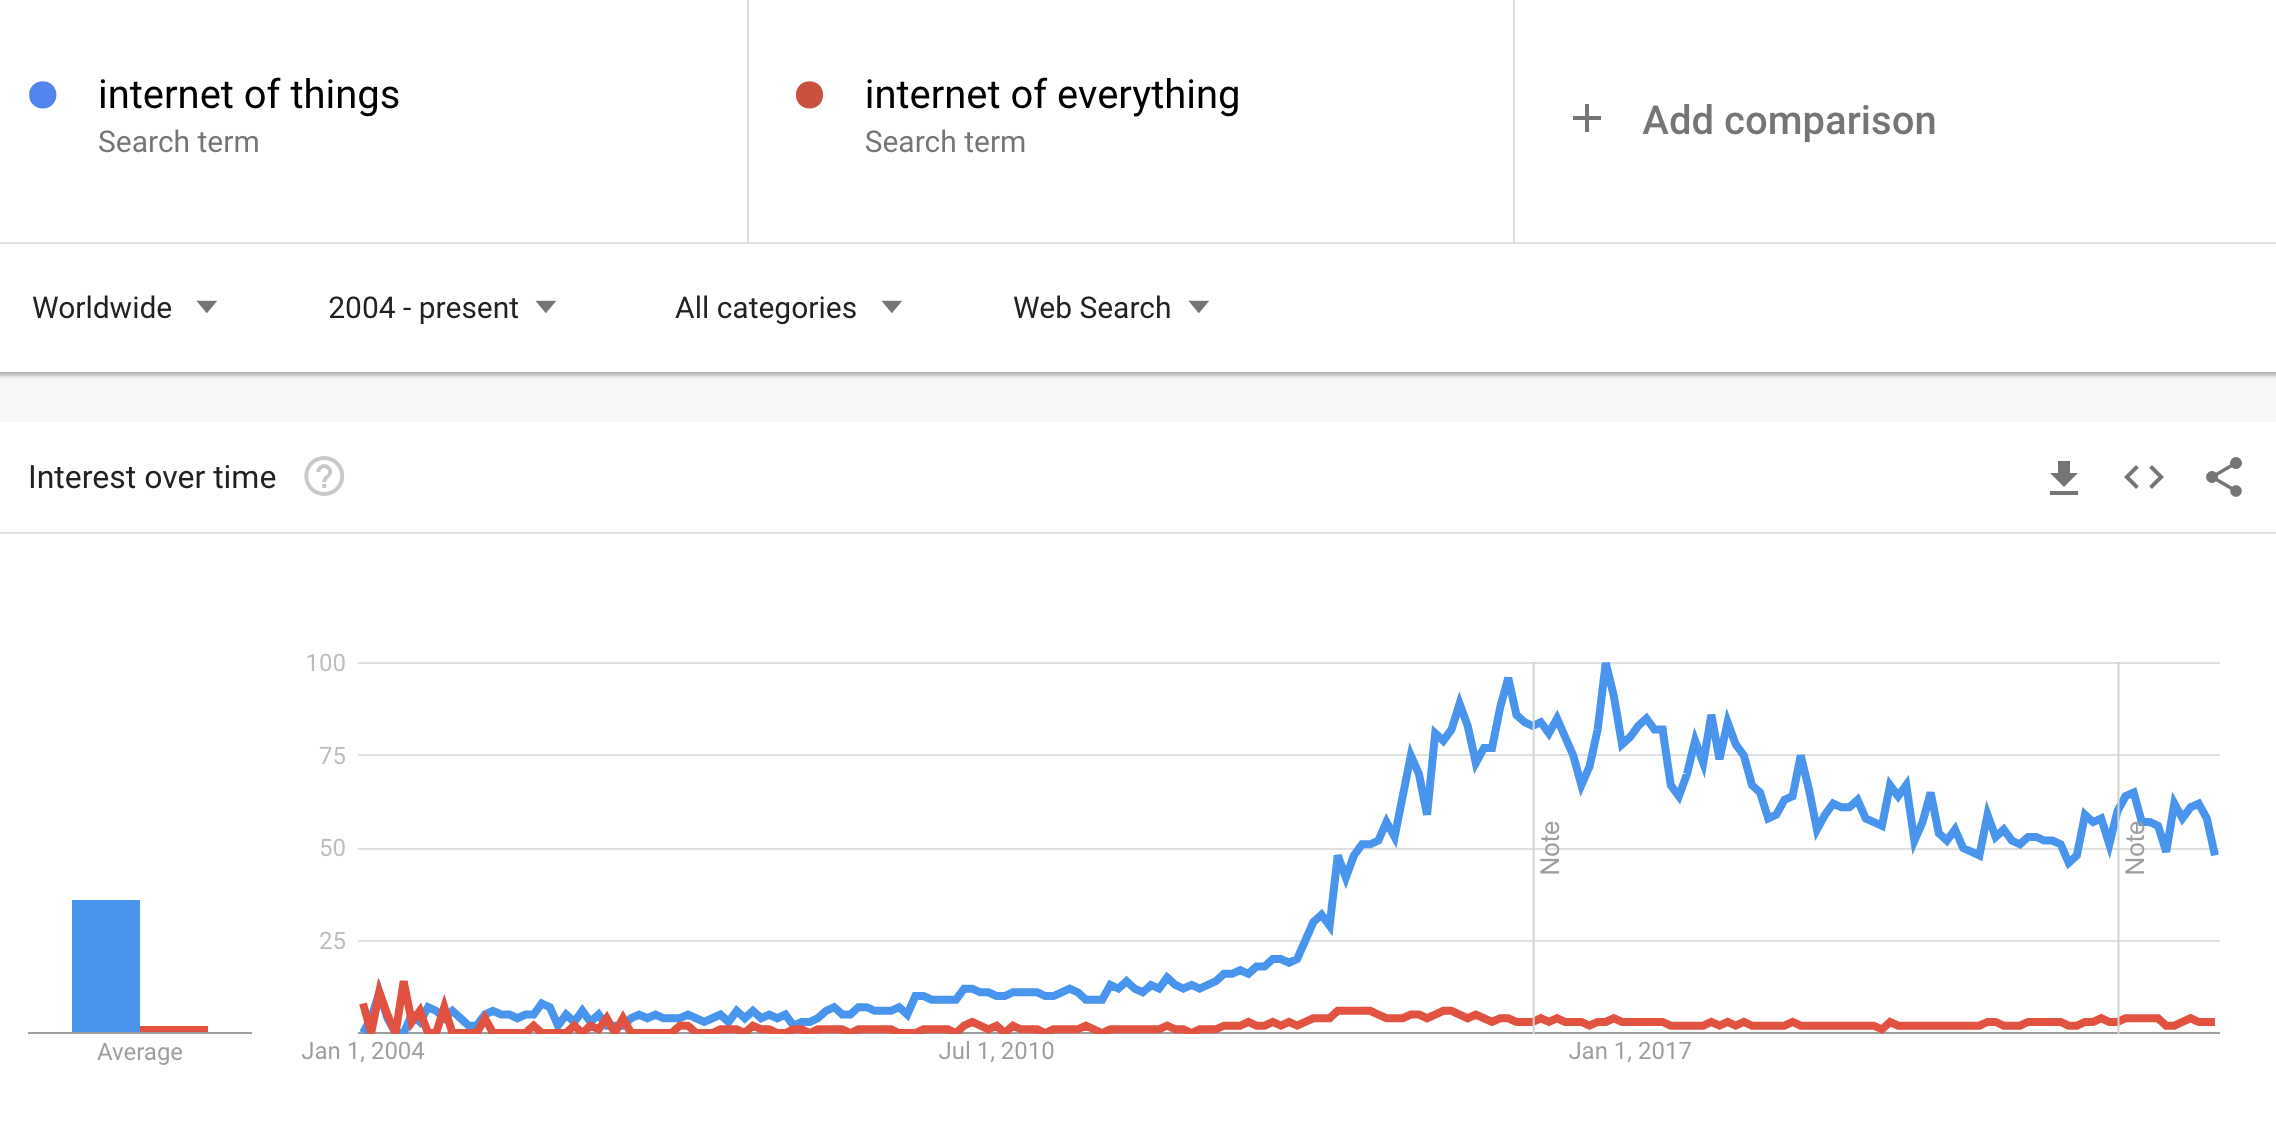
Task: Open the Interest over time help tooltip
Action: point(322,477)
